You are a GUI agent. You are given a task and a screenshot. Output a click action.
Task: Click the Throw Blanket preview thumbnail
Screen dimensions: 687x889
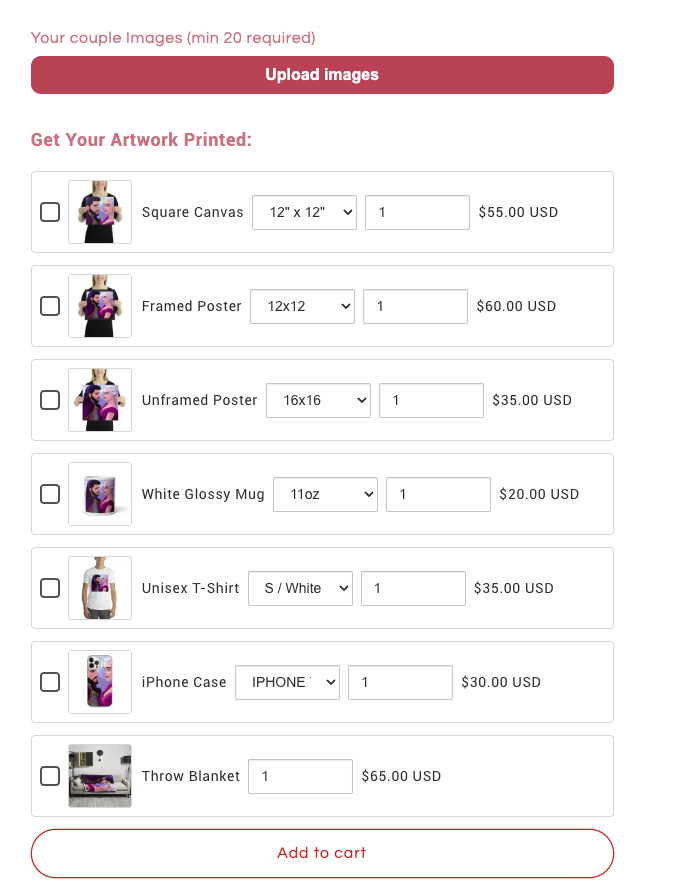pos(100,776)
